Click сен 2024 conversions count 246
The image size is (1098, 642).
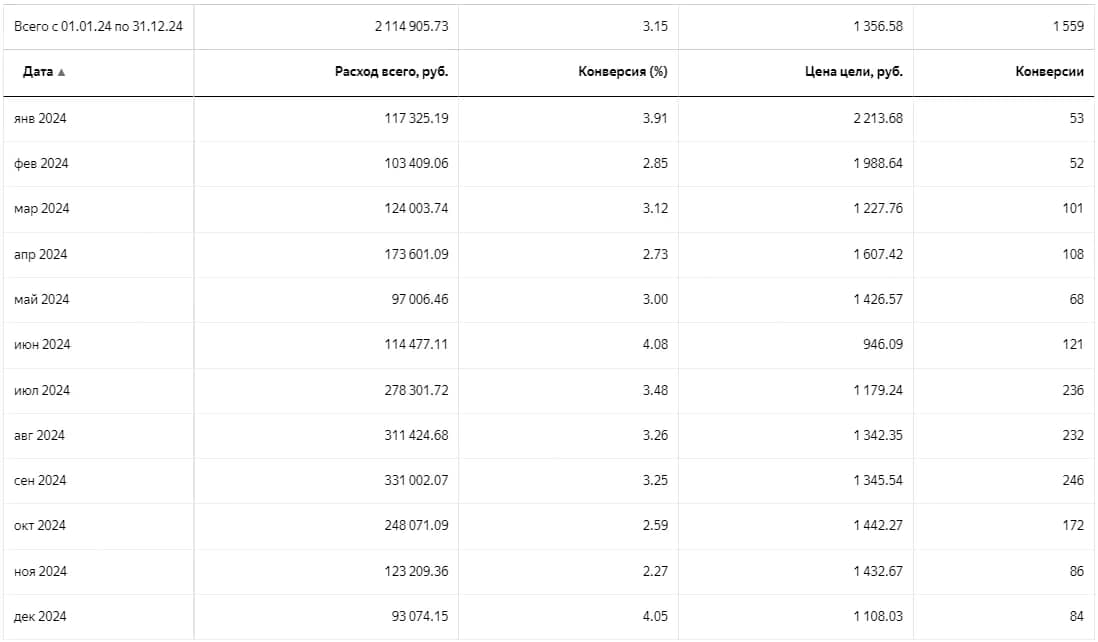(1073, 480)
